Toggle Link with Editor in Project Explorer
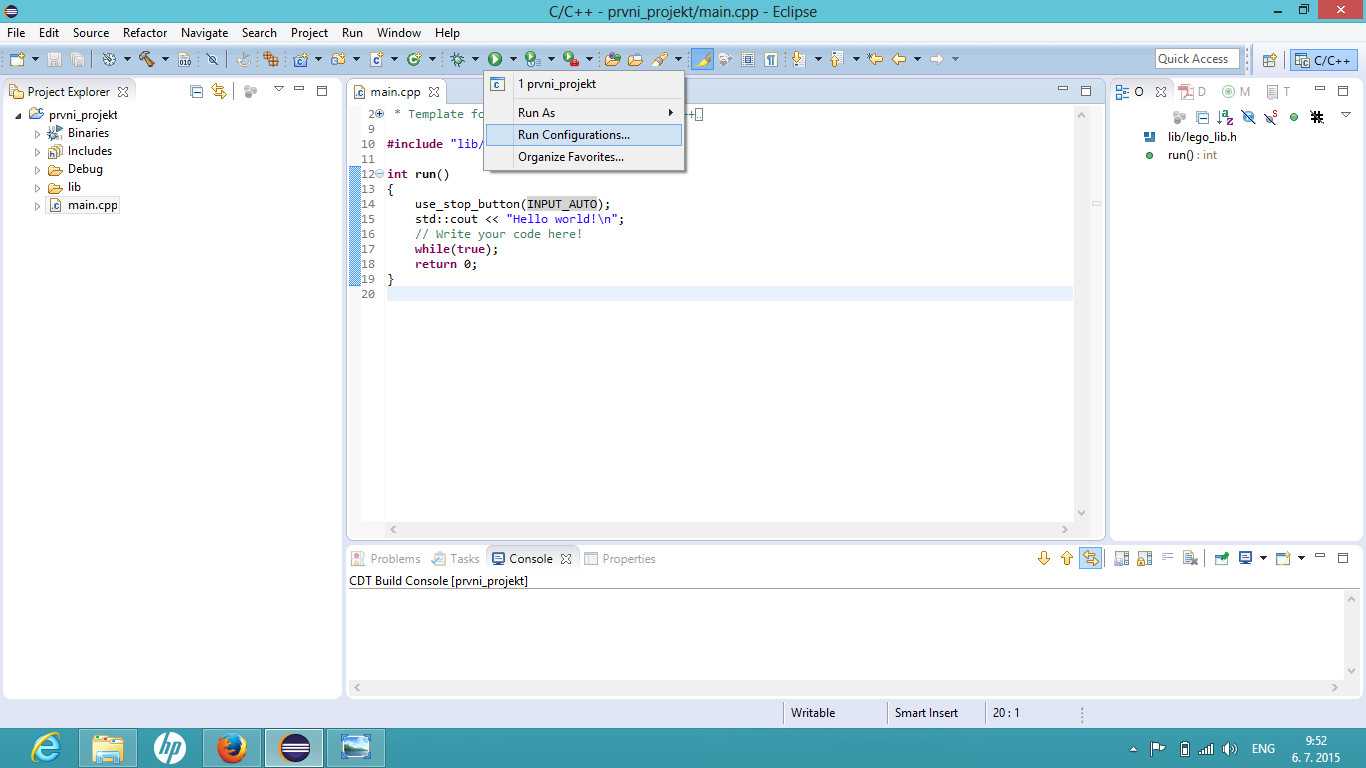 tap(219, 91)
